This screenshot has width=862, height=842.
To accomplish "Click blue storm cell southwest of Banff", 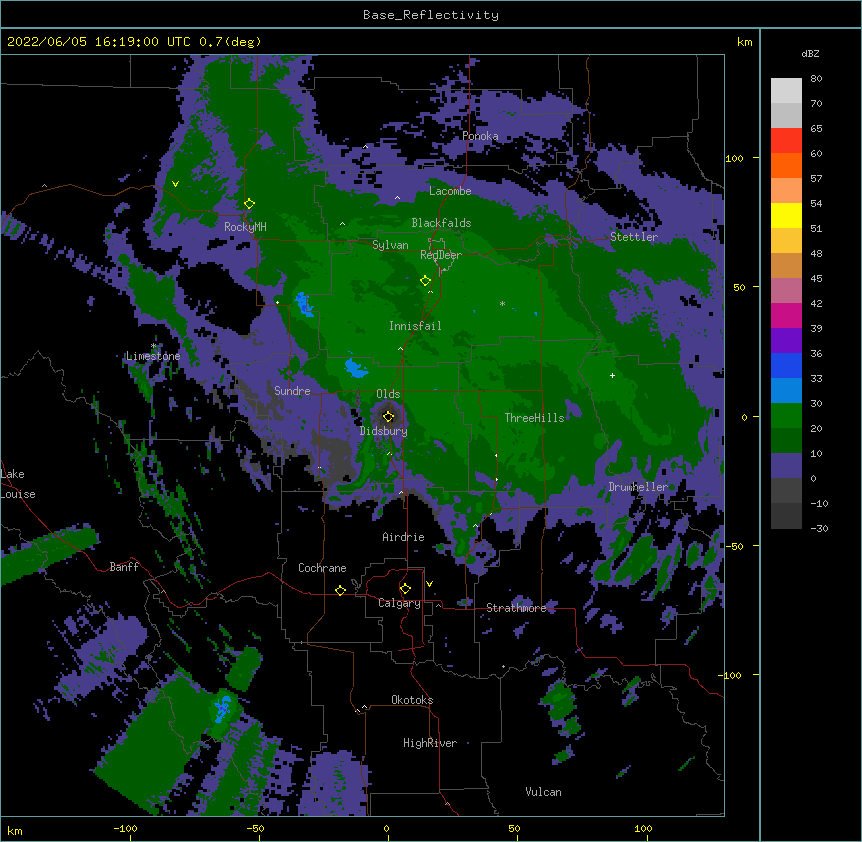I will (x=223, y=707).
